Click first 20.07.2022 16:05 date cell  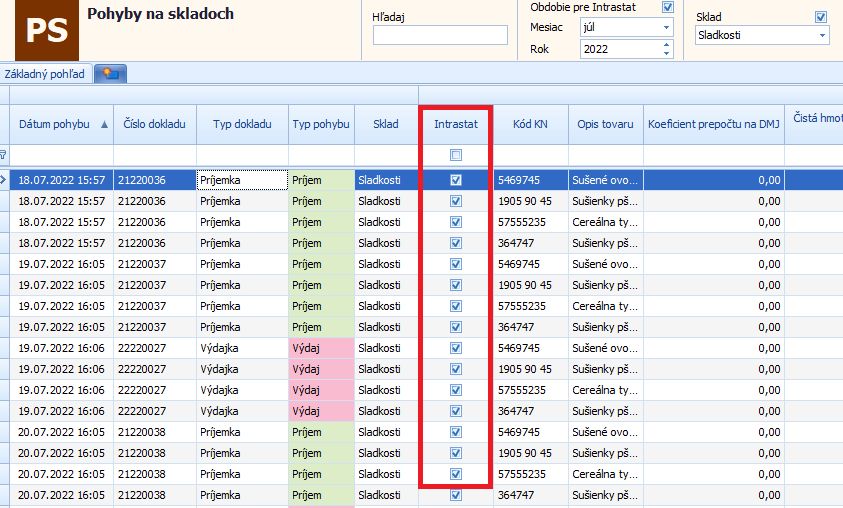pos(61,432)
